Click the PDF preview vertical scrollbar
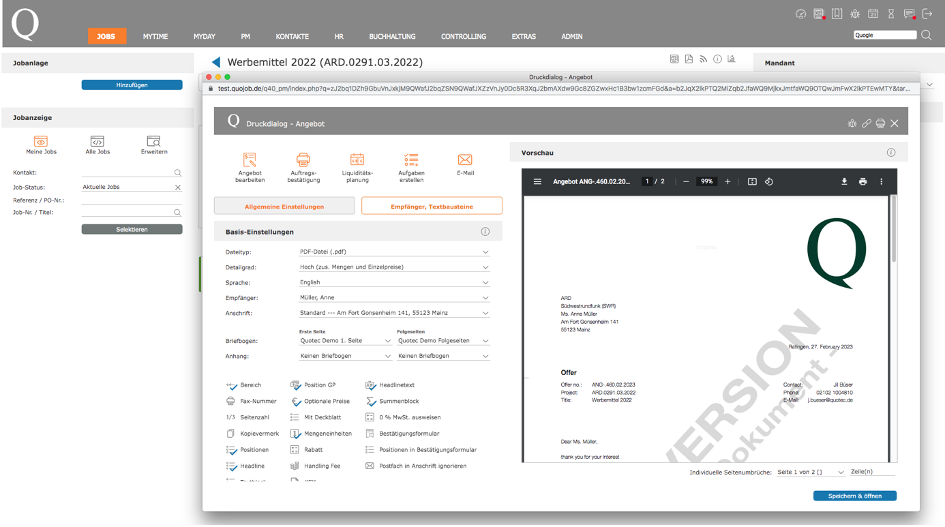This screenshot has height=527, width=945. click(893, 229)
